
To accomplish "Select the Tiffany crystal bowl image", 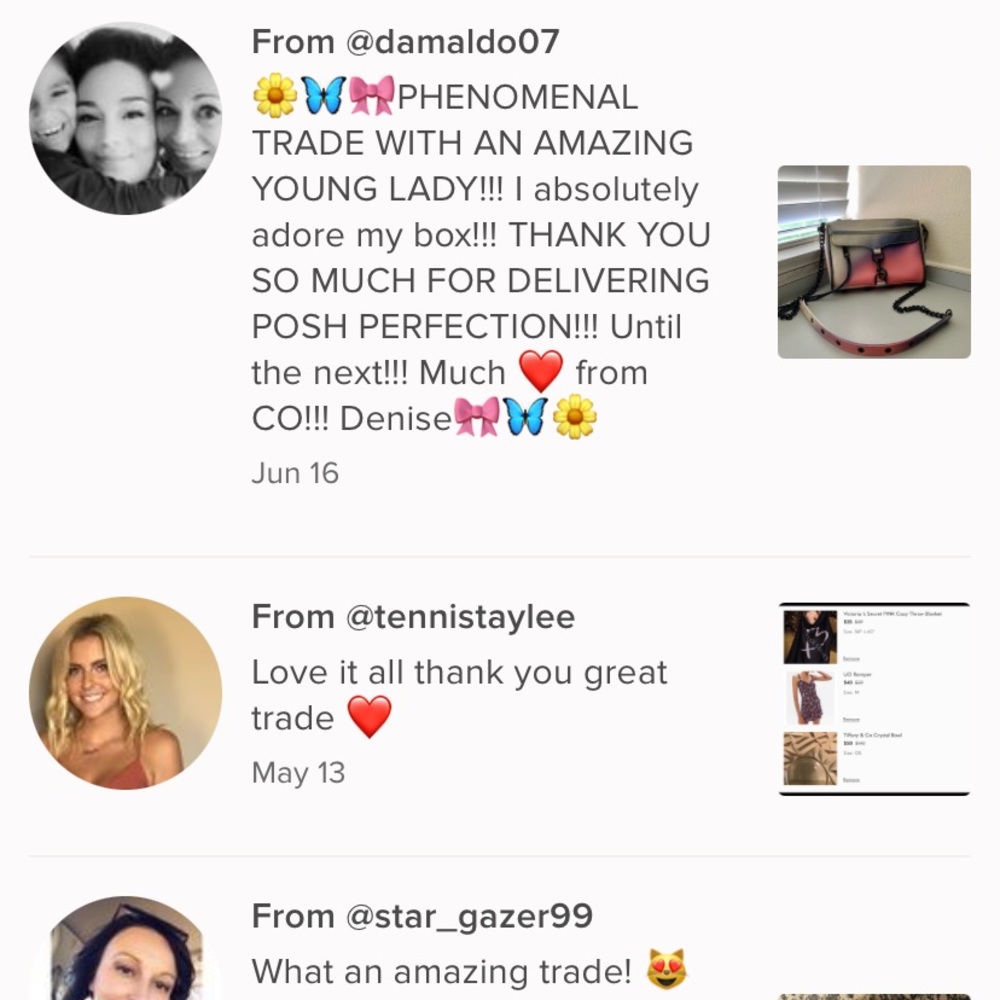I will [x=810, y=759].
